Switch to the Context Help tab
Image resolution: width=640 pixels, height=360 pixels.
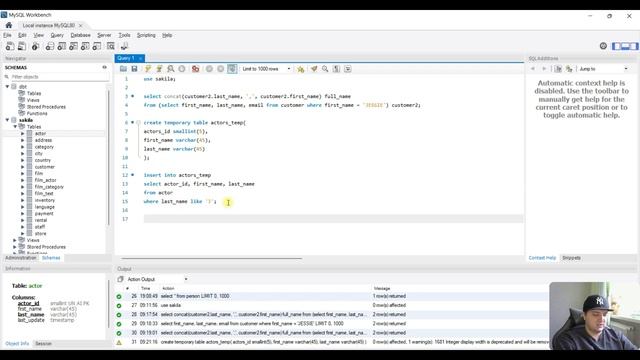542,258
